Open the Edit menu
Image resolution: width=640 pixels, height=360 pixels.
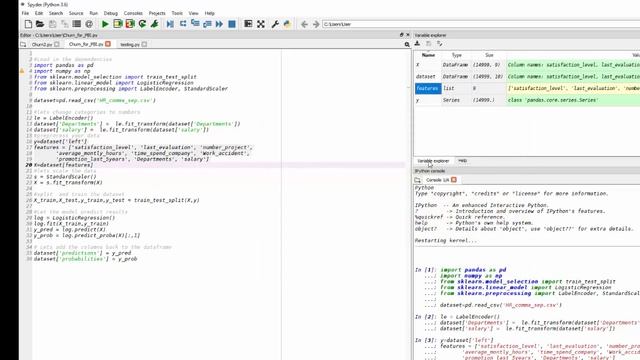[x=39, y=13]
